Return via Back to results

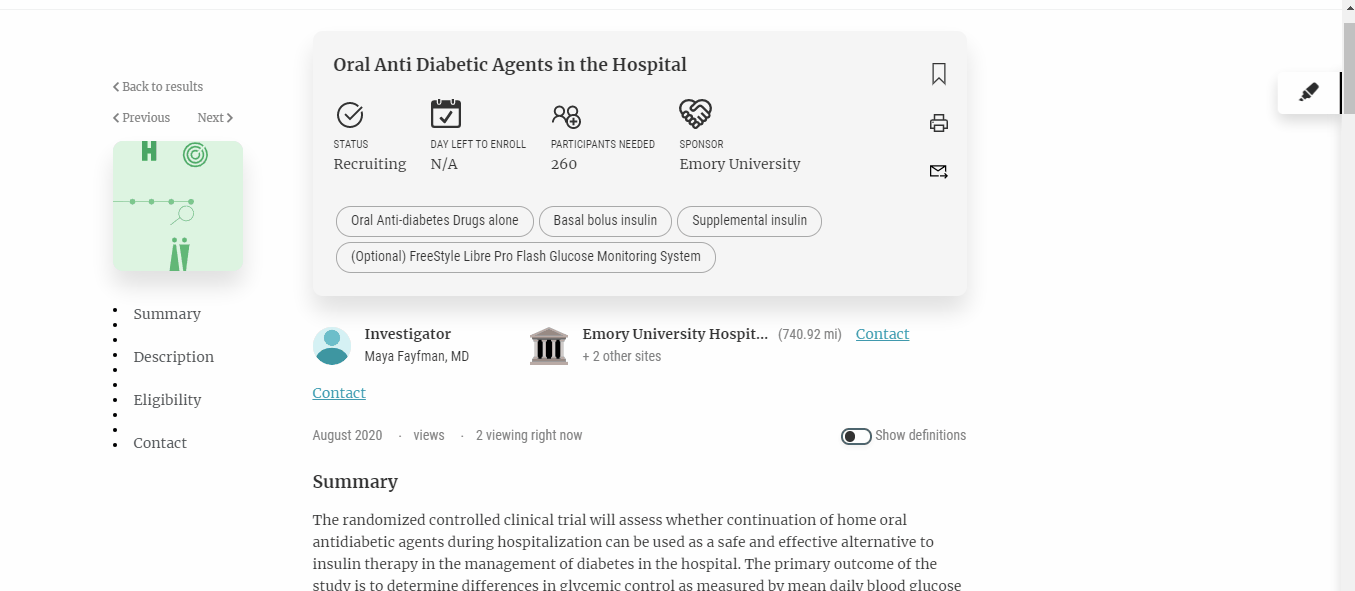tap(158, 87)
